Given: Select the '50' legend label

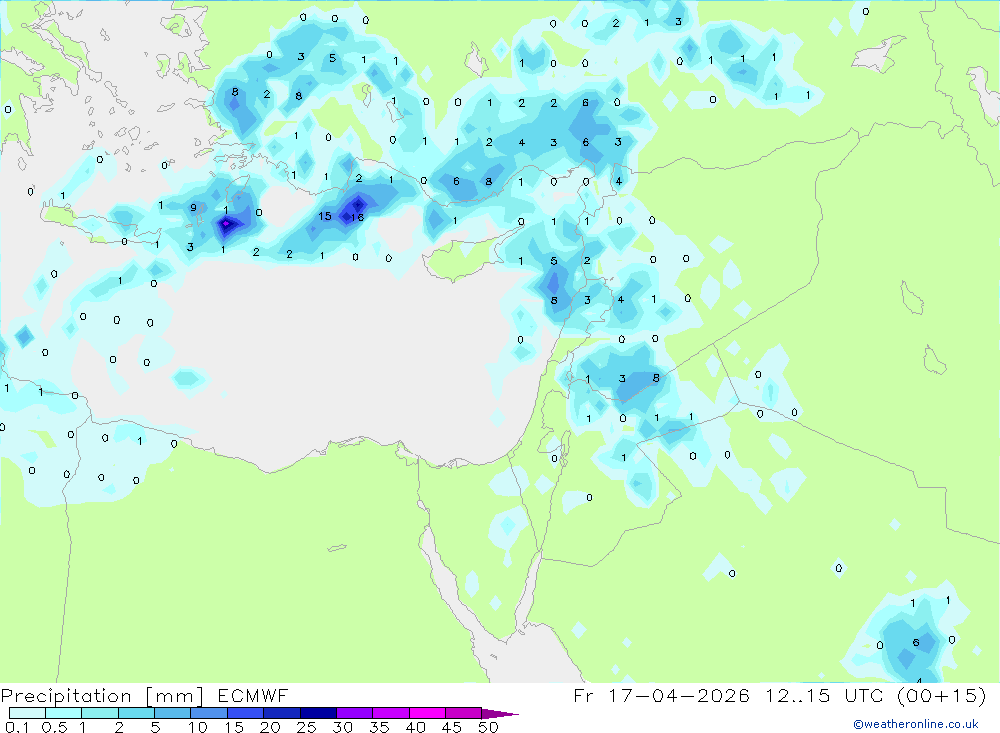Looking at the screenshot, I should point(489,727).
